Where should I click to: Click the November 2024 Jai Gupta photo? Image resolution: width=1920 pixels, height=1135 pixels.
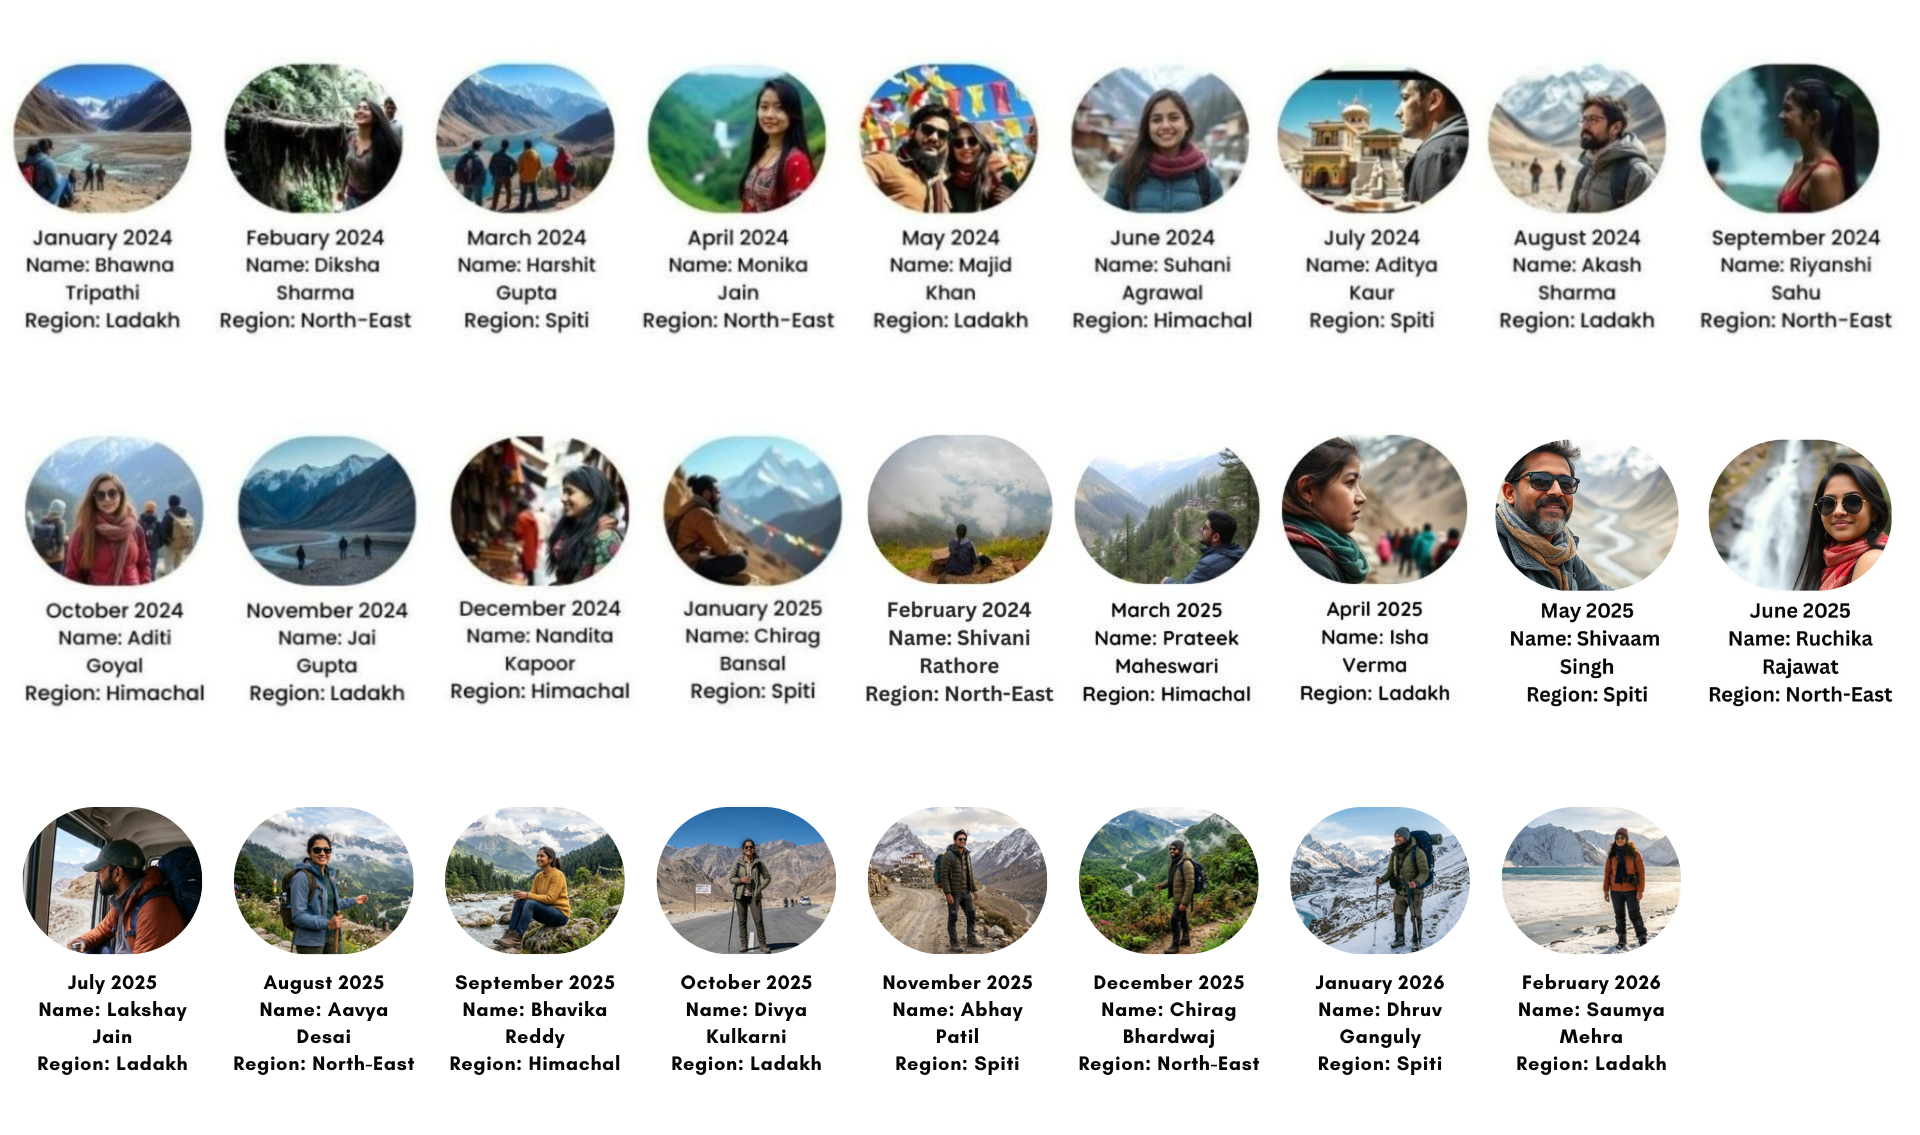pos(327,510)
